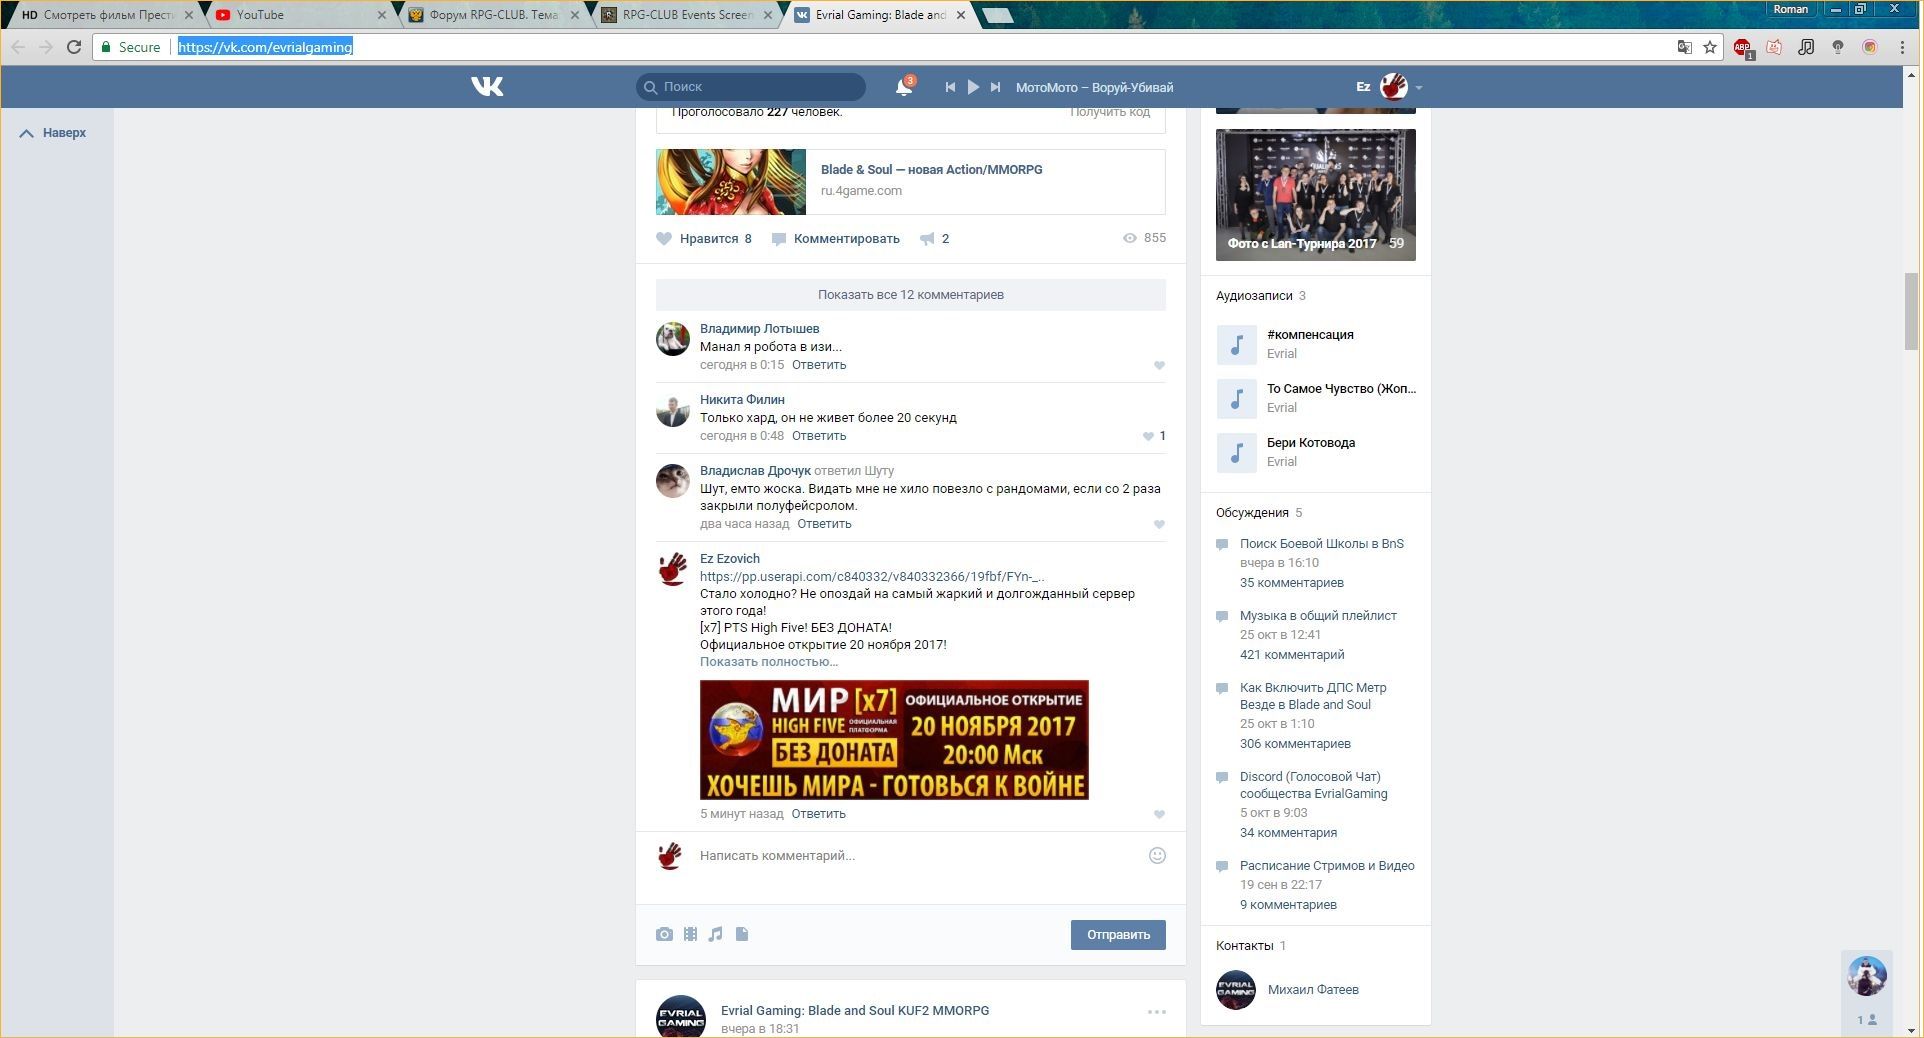This screenshot has height=1038, width=1924.
Task: Click the VK logo home icon
Action: click(487, 87)
